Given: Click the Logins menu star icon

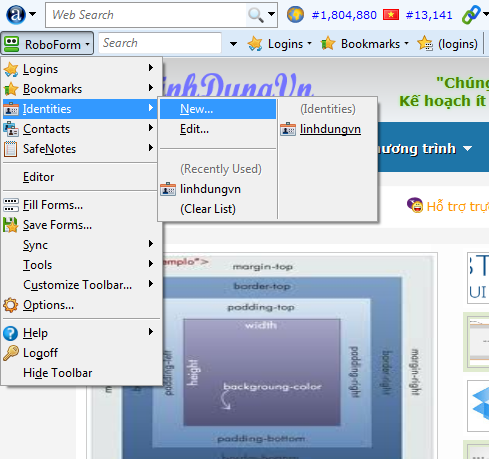Looking at the screenshot, I should click(11, 69).
